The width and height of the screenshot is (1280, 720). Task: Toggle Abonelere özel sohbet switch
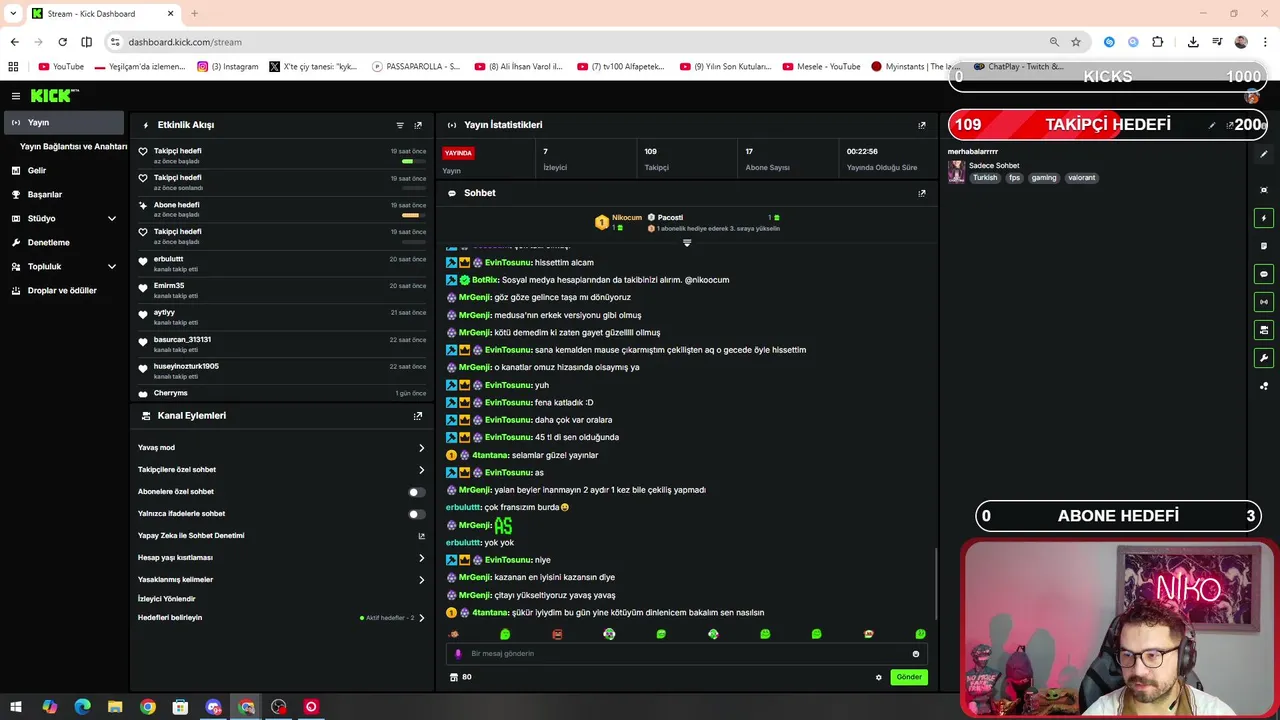pyautogui.click(x=416, y=492)
